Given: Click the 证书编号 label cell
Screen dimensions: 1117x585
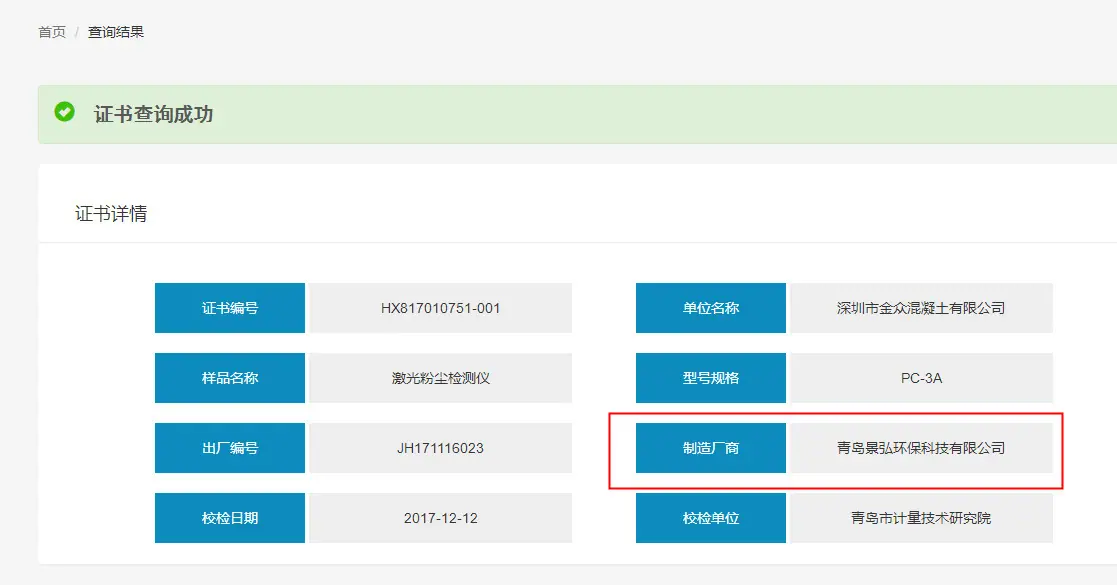Looking at the screenshot, I should click(229, 308).
